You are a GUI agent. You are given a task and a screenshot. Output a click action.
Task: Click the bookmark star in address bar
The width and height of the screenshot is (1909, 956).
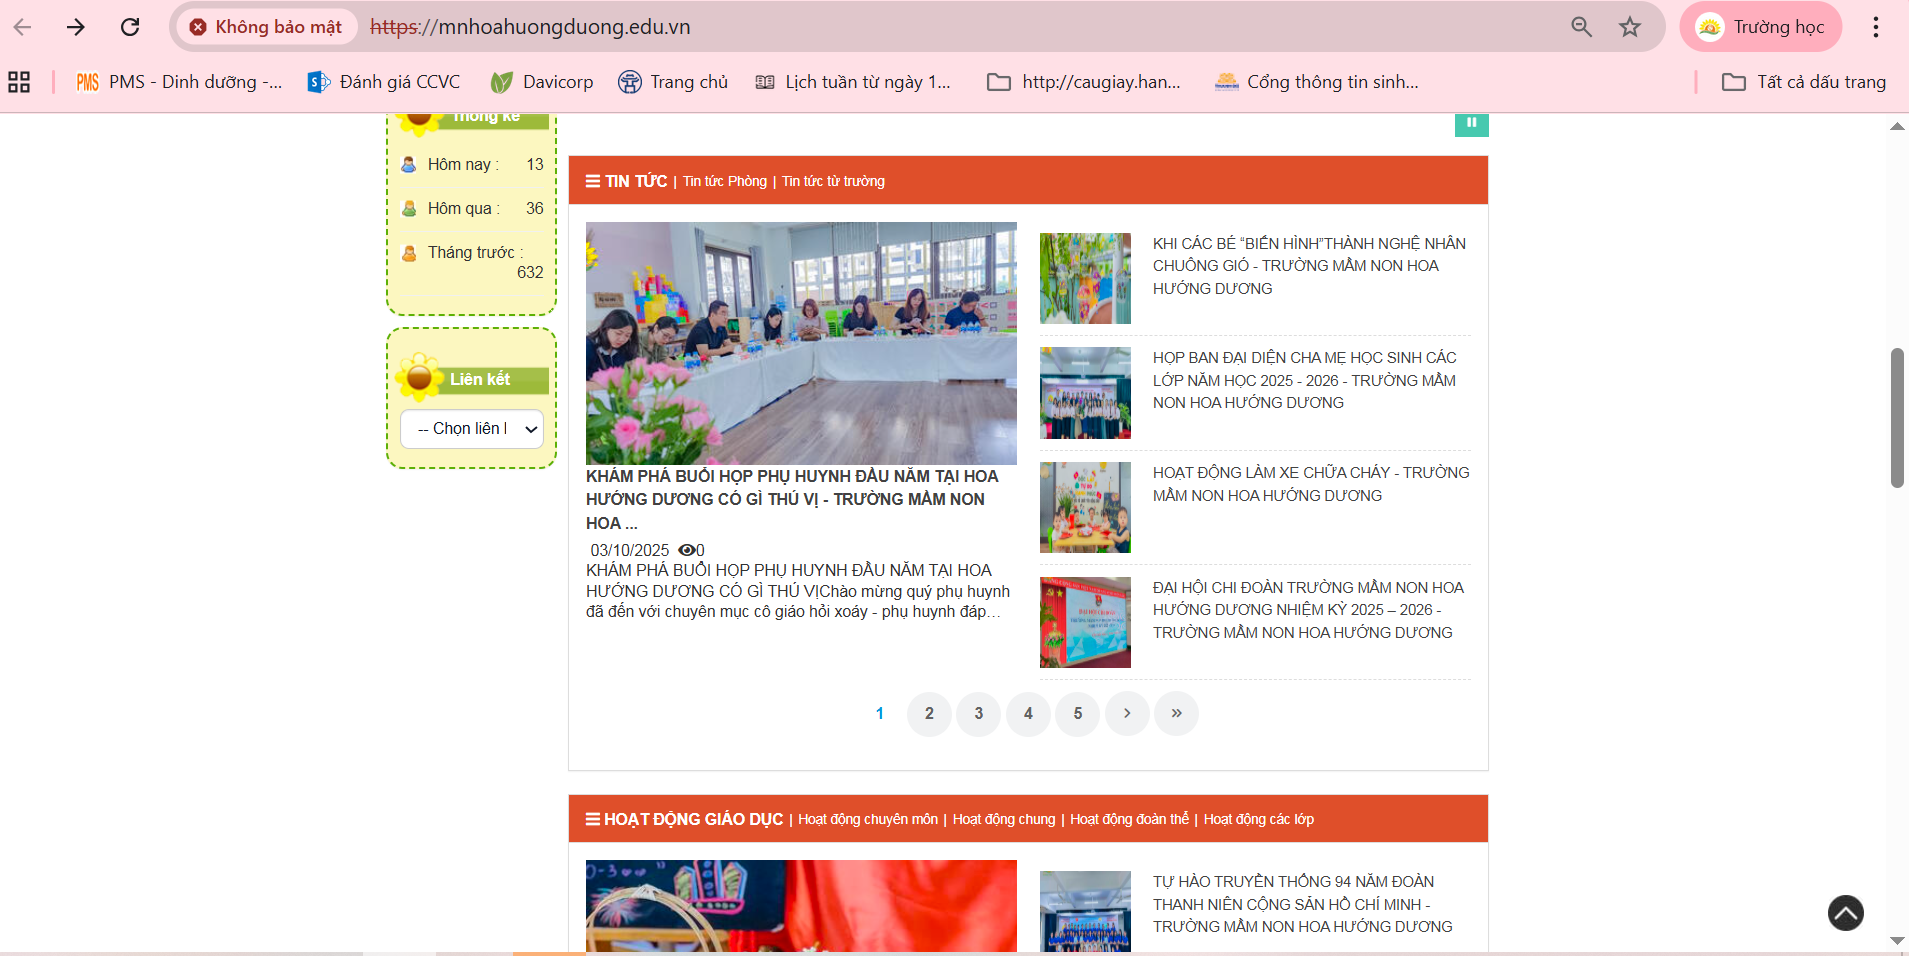(x=1630, y=27)
